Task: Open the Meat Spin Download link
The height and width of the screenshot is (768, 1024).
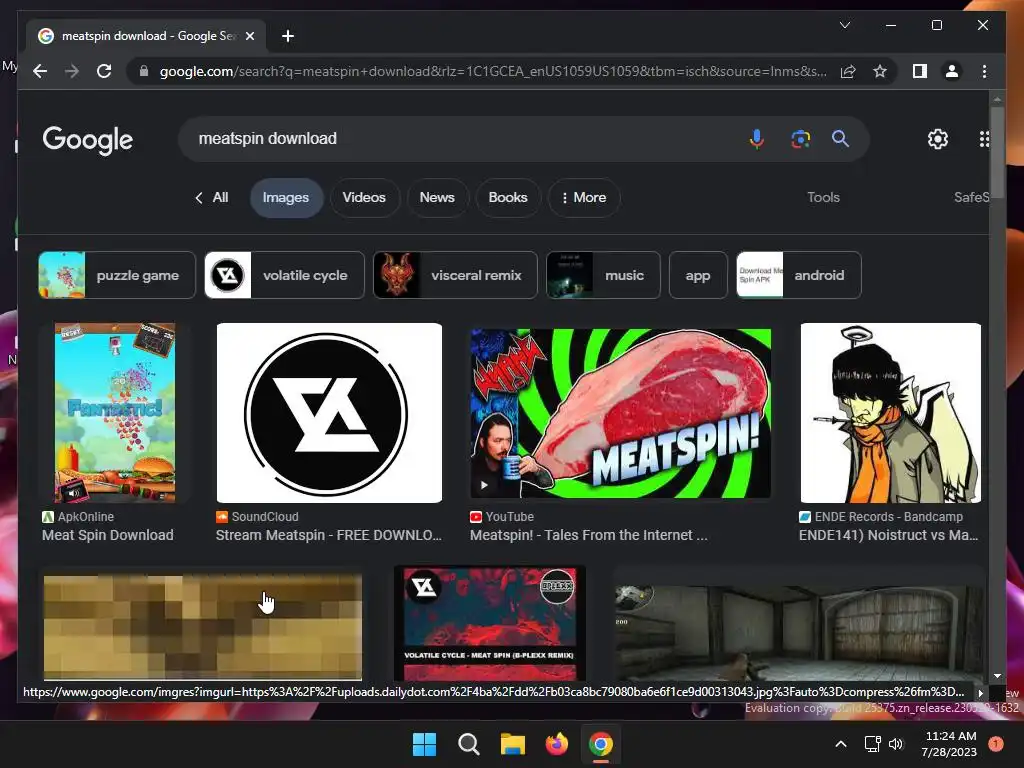Action: pos(108,535)
